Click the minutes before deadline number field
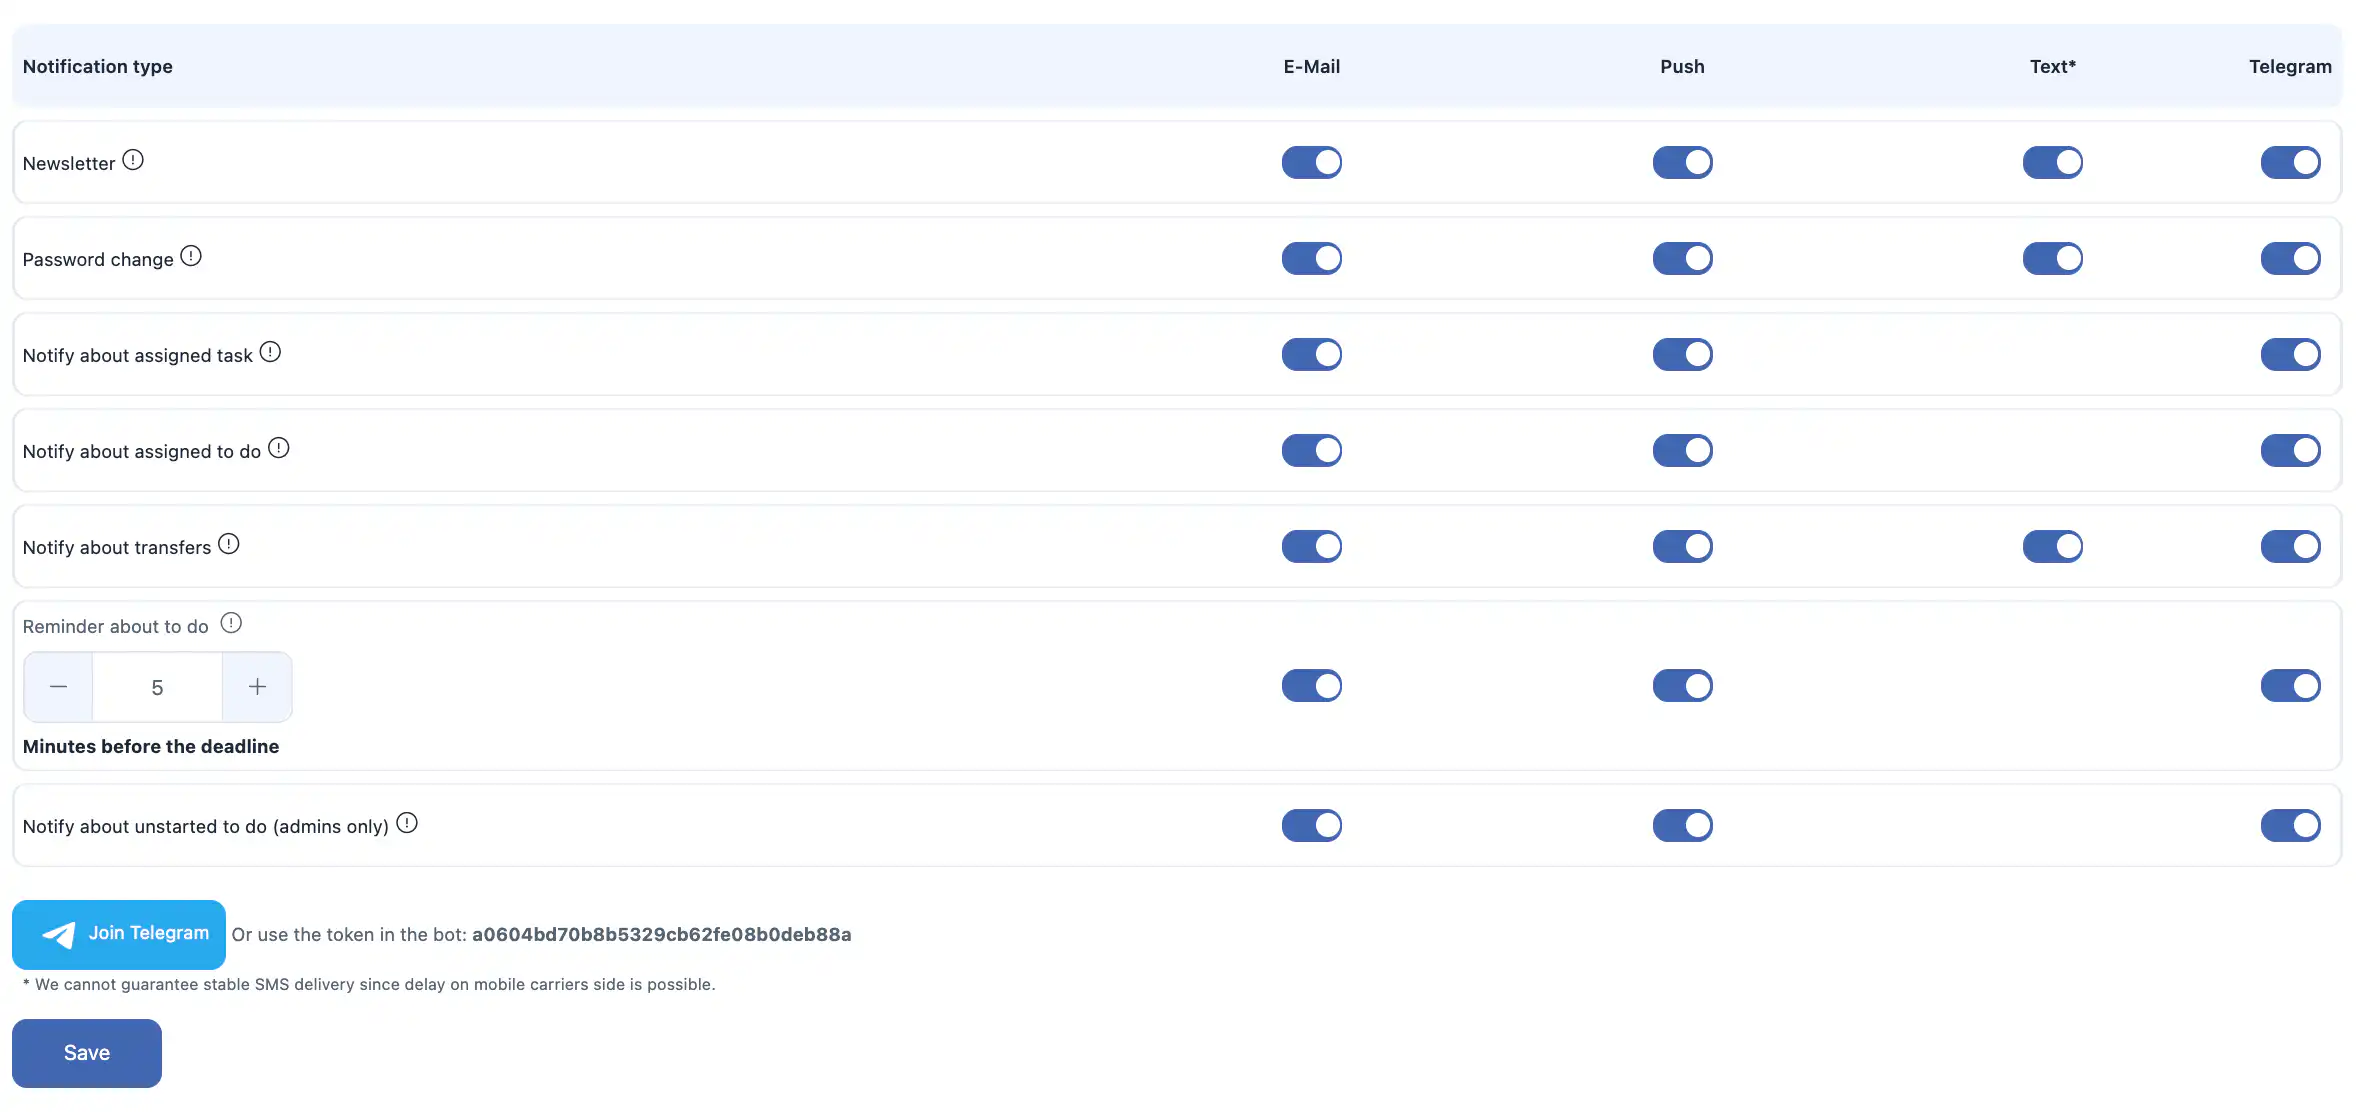2356x1112 pixels. (157, 687)
